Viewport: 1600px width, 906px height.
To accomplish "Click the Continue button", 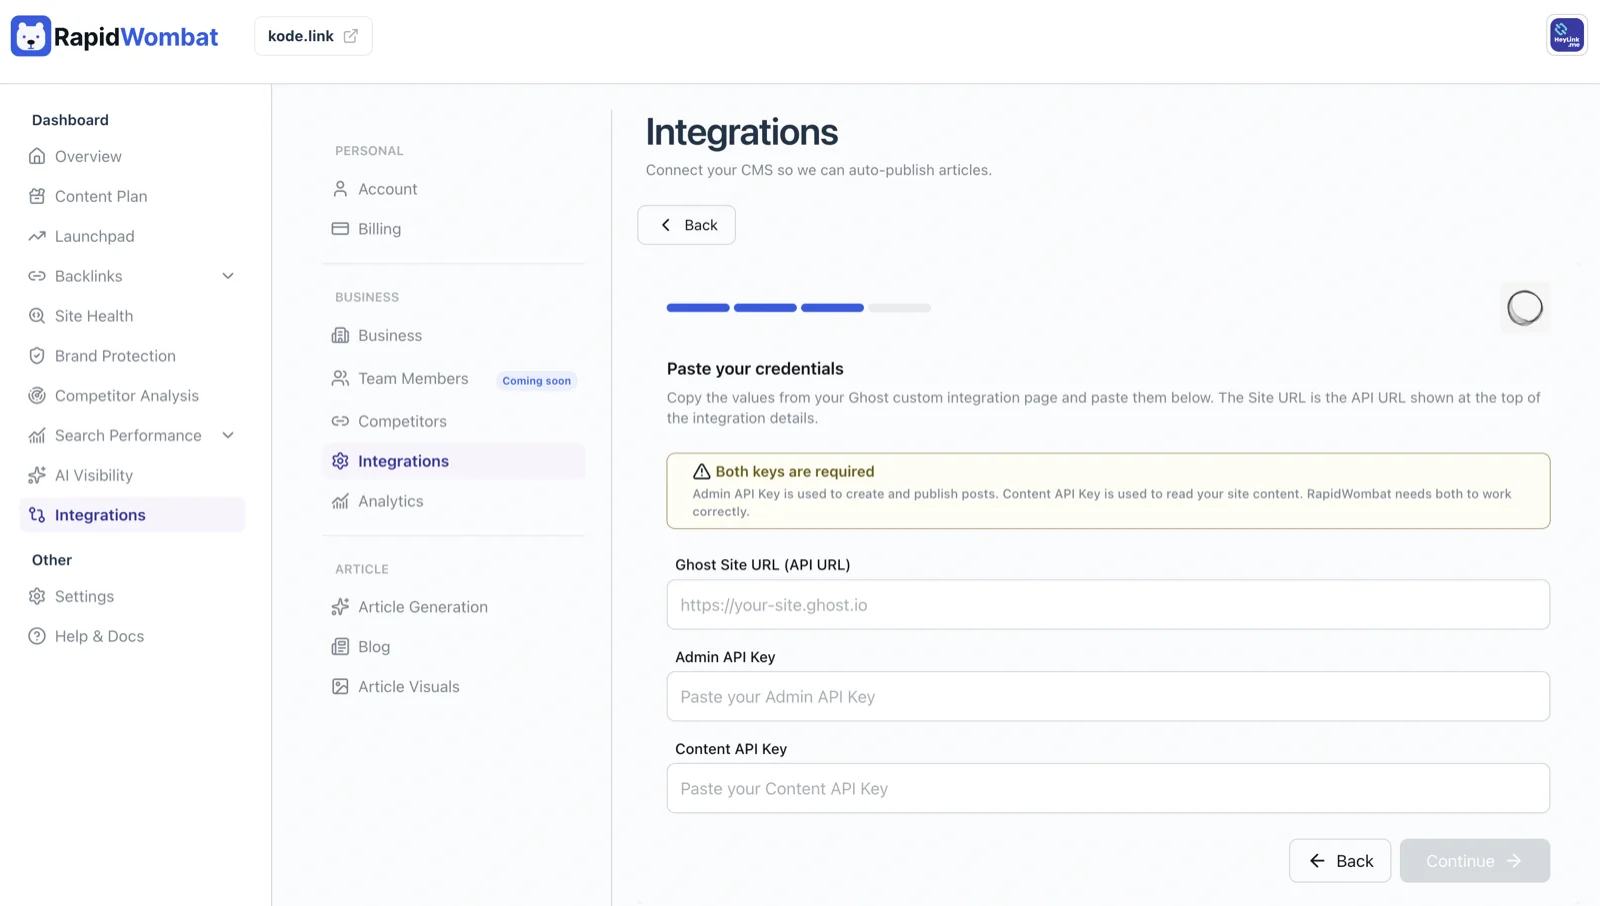I will click(x=1475, y=861).
